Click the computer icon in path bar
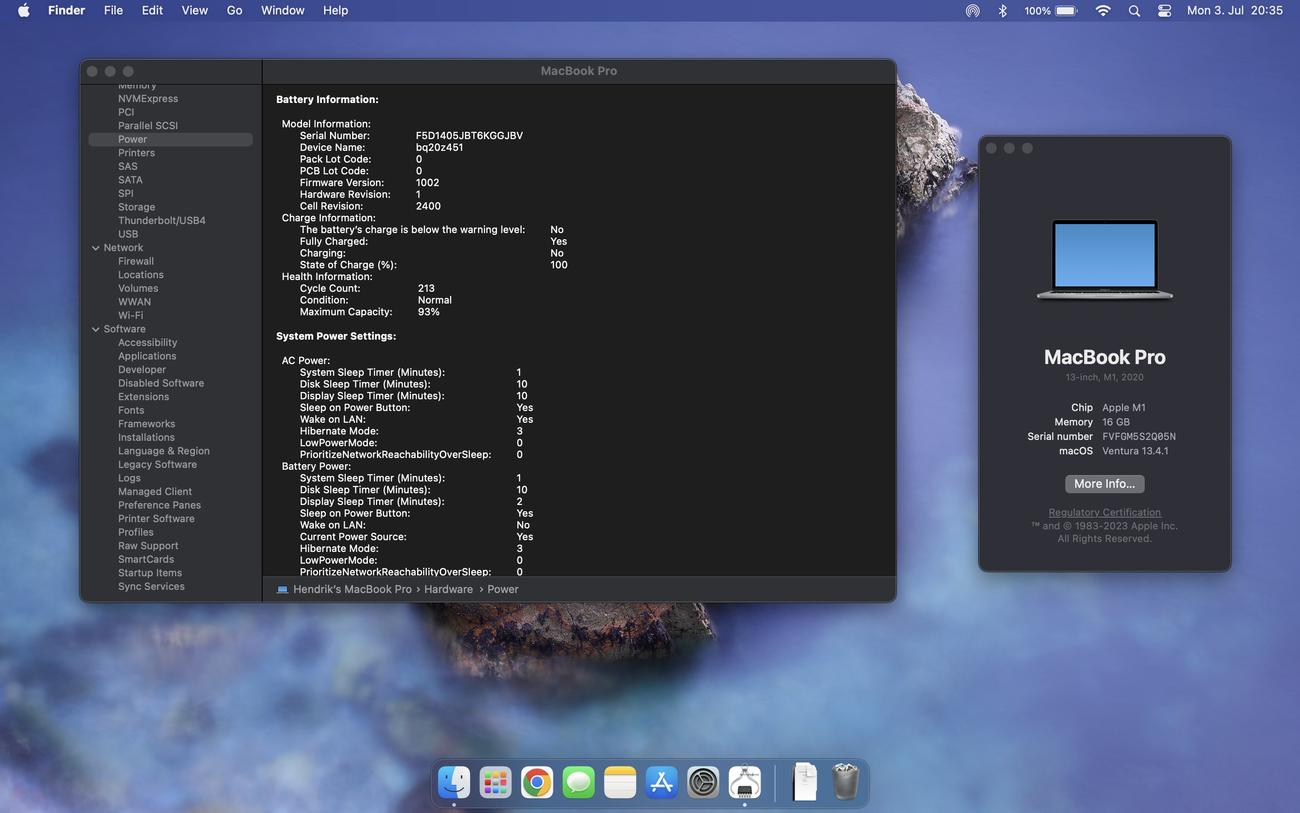 (x=282, y=590)
